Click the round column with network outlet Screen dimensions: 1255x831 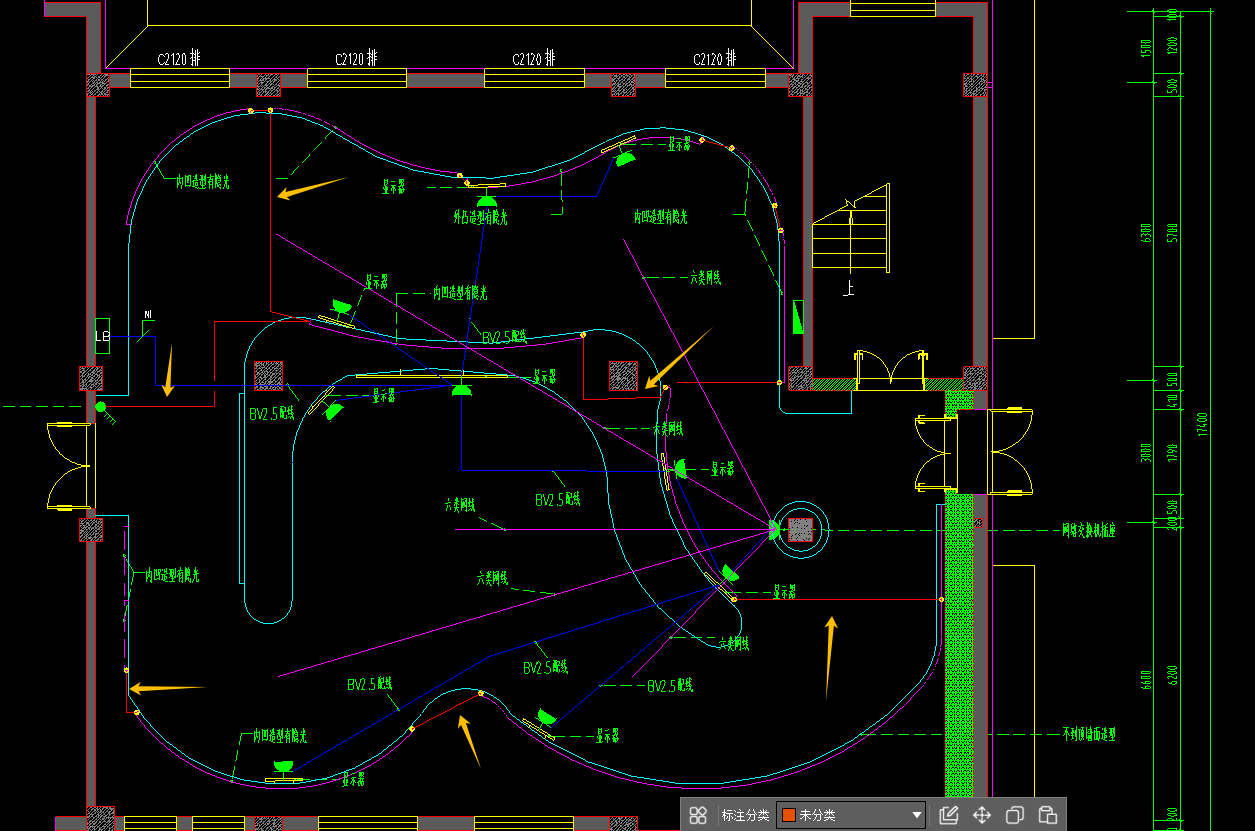[x=800, y=530]
